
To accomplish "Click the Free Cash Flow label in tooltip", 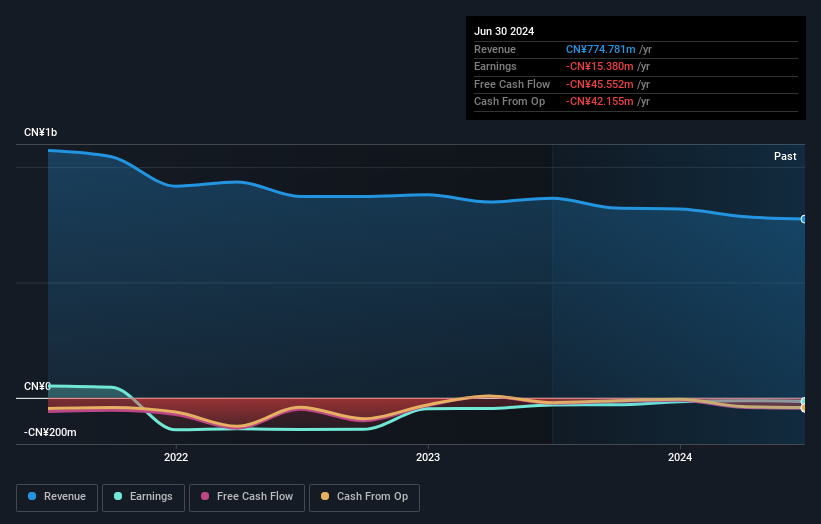I will coord(512,84).
